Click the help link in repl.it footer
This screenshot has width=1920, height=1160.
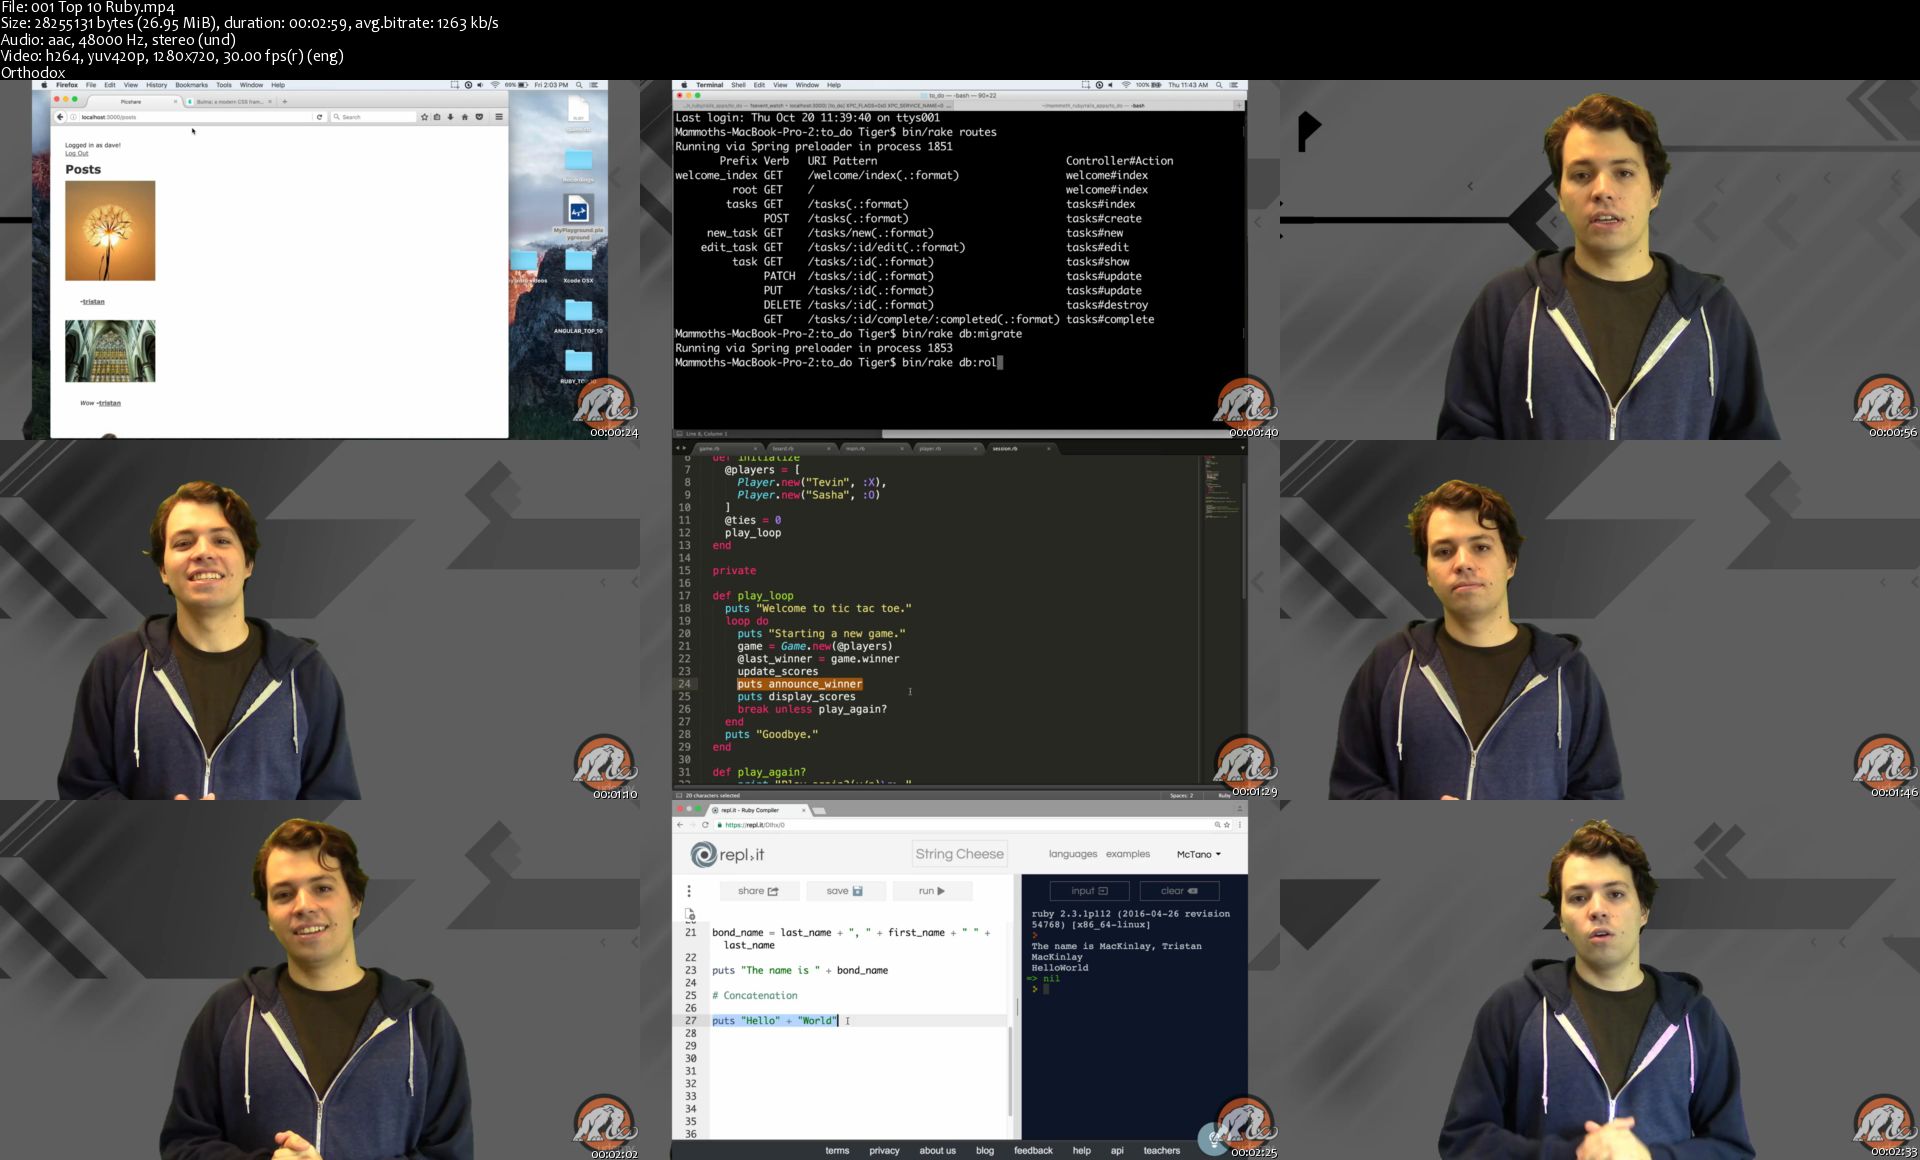tap(1079, 1150)
